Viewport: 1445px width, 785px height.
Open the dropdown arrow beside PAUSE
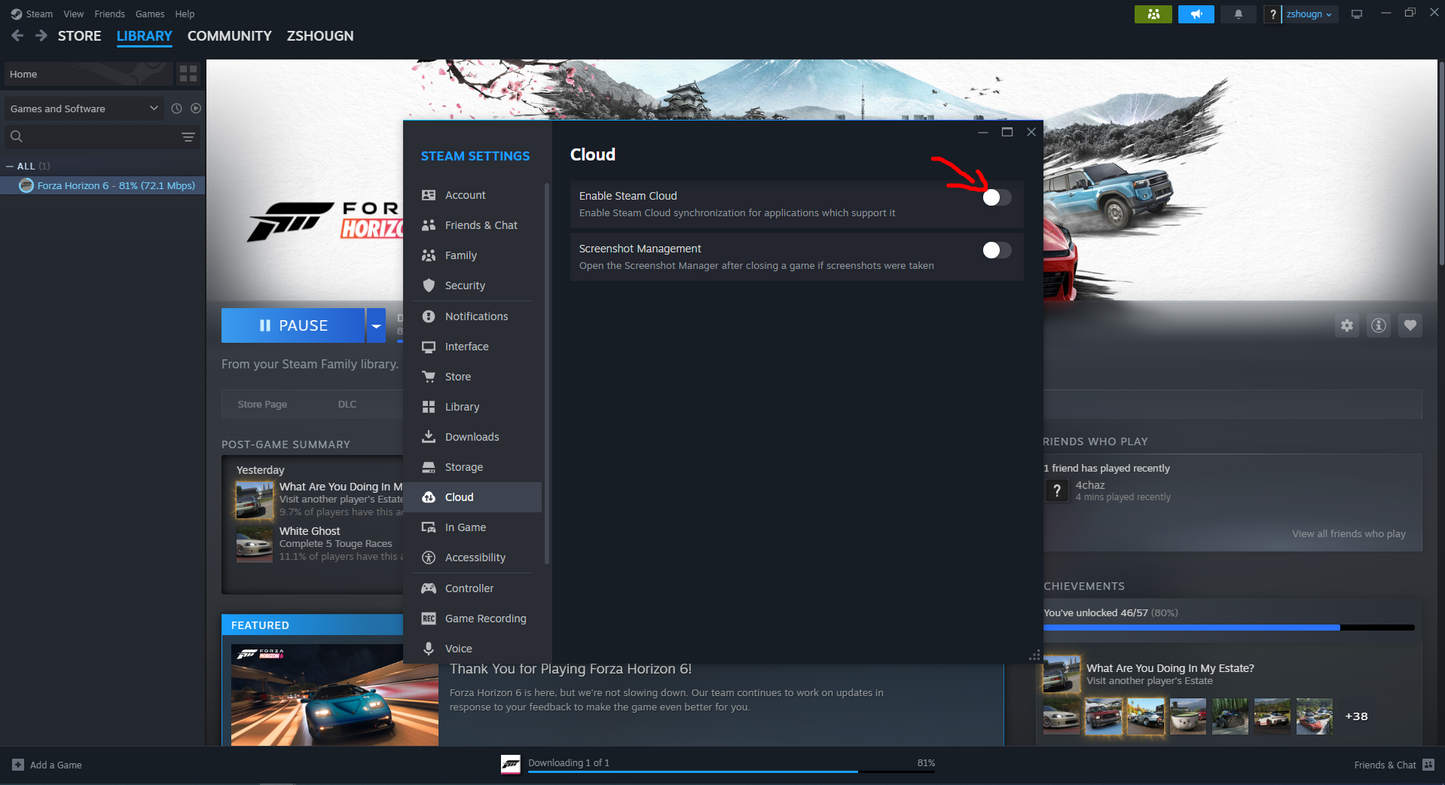pyautogui.click(x=376, y=326)
